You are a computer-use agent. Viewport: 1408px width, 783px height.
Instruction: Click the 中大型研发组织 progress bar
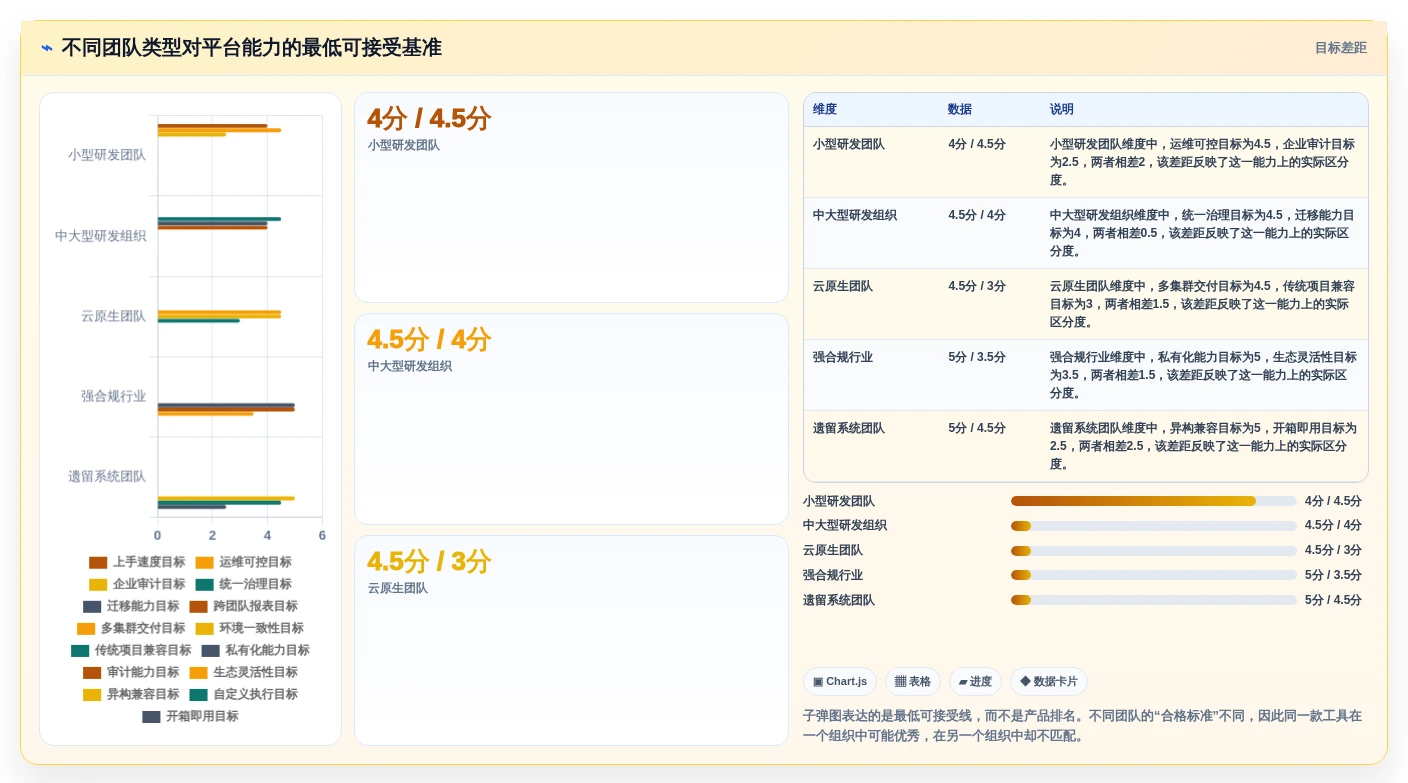(1153, 526)
